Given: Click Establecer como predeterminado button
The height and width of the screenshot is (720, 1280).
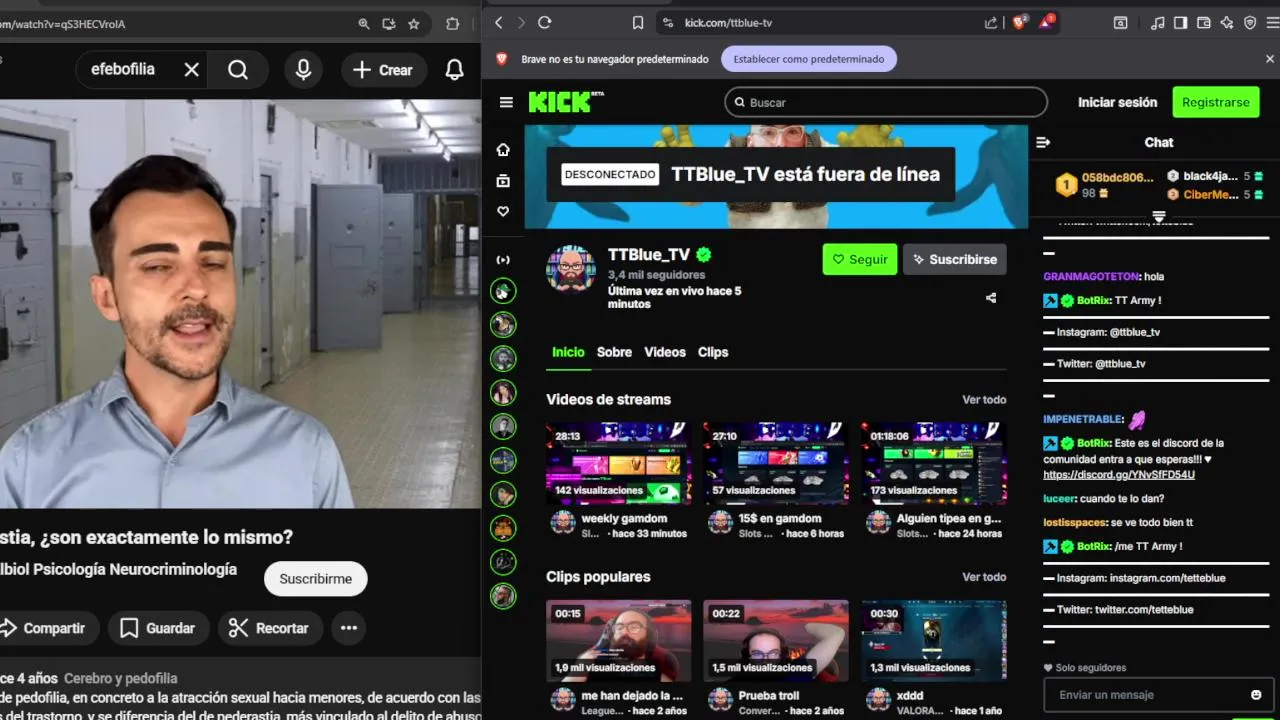Looking at the screenshot, I should point(809,59).
